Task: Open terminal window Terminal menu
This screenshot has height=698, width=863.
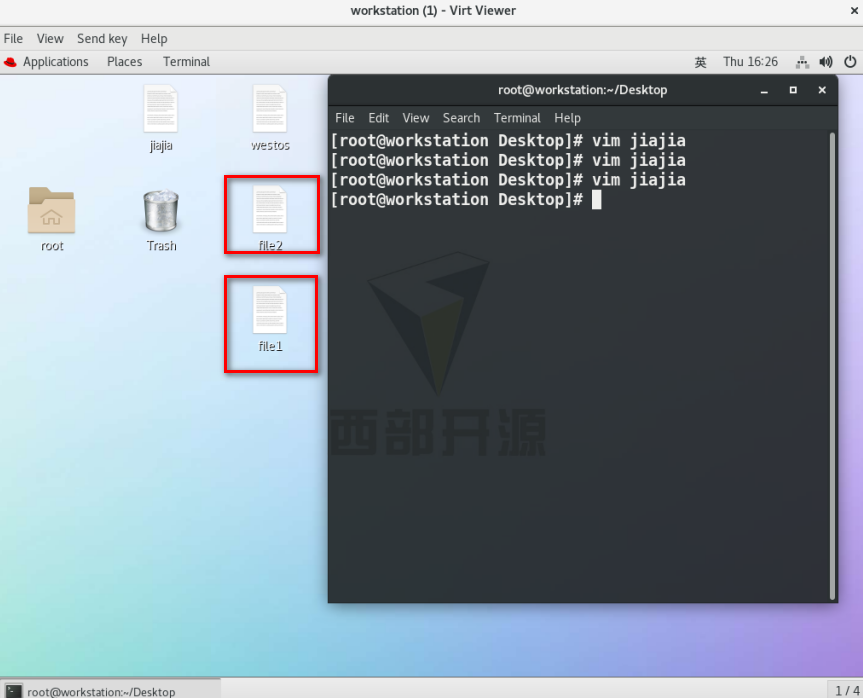Action: pyautogui.click(x=517, y=118)
